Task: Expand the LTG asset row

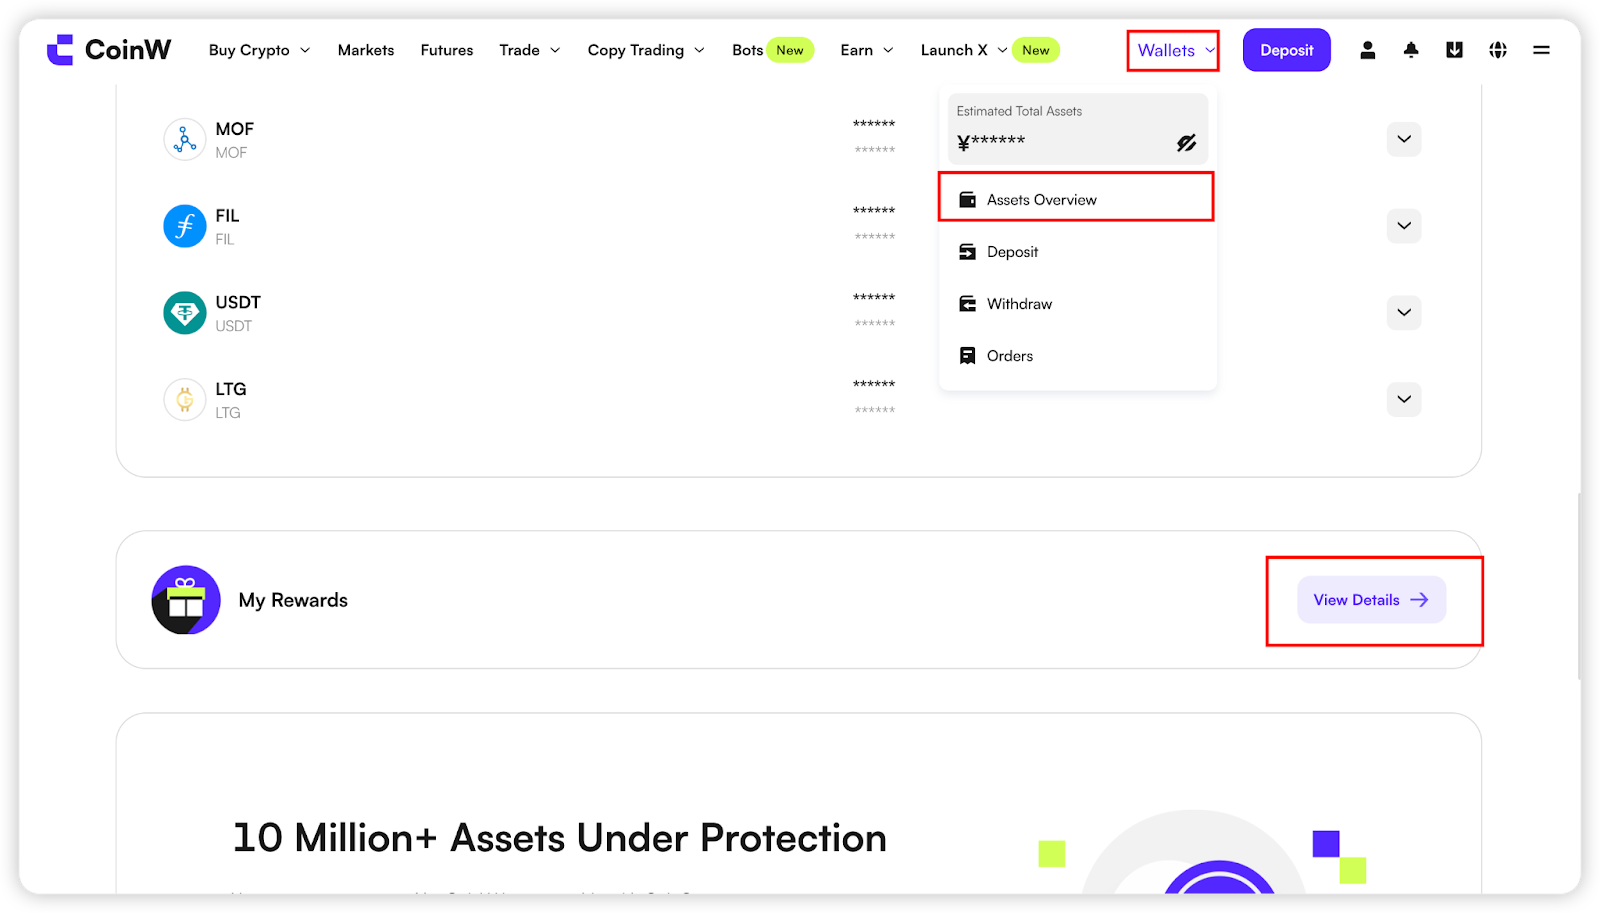Action: coord(1404,400)
